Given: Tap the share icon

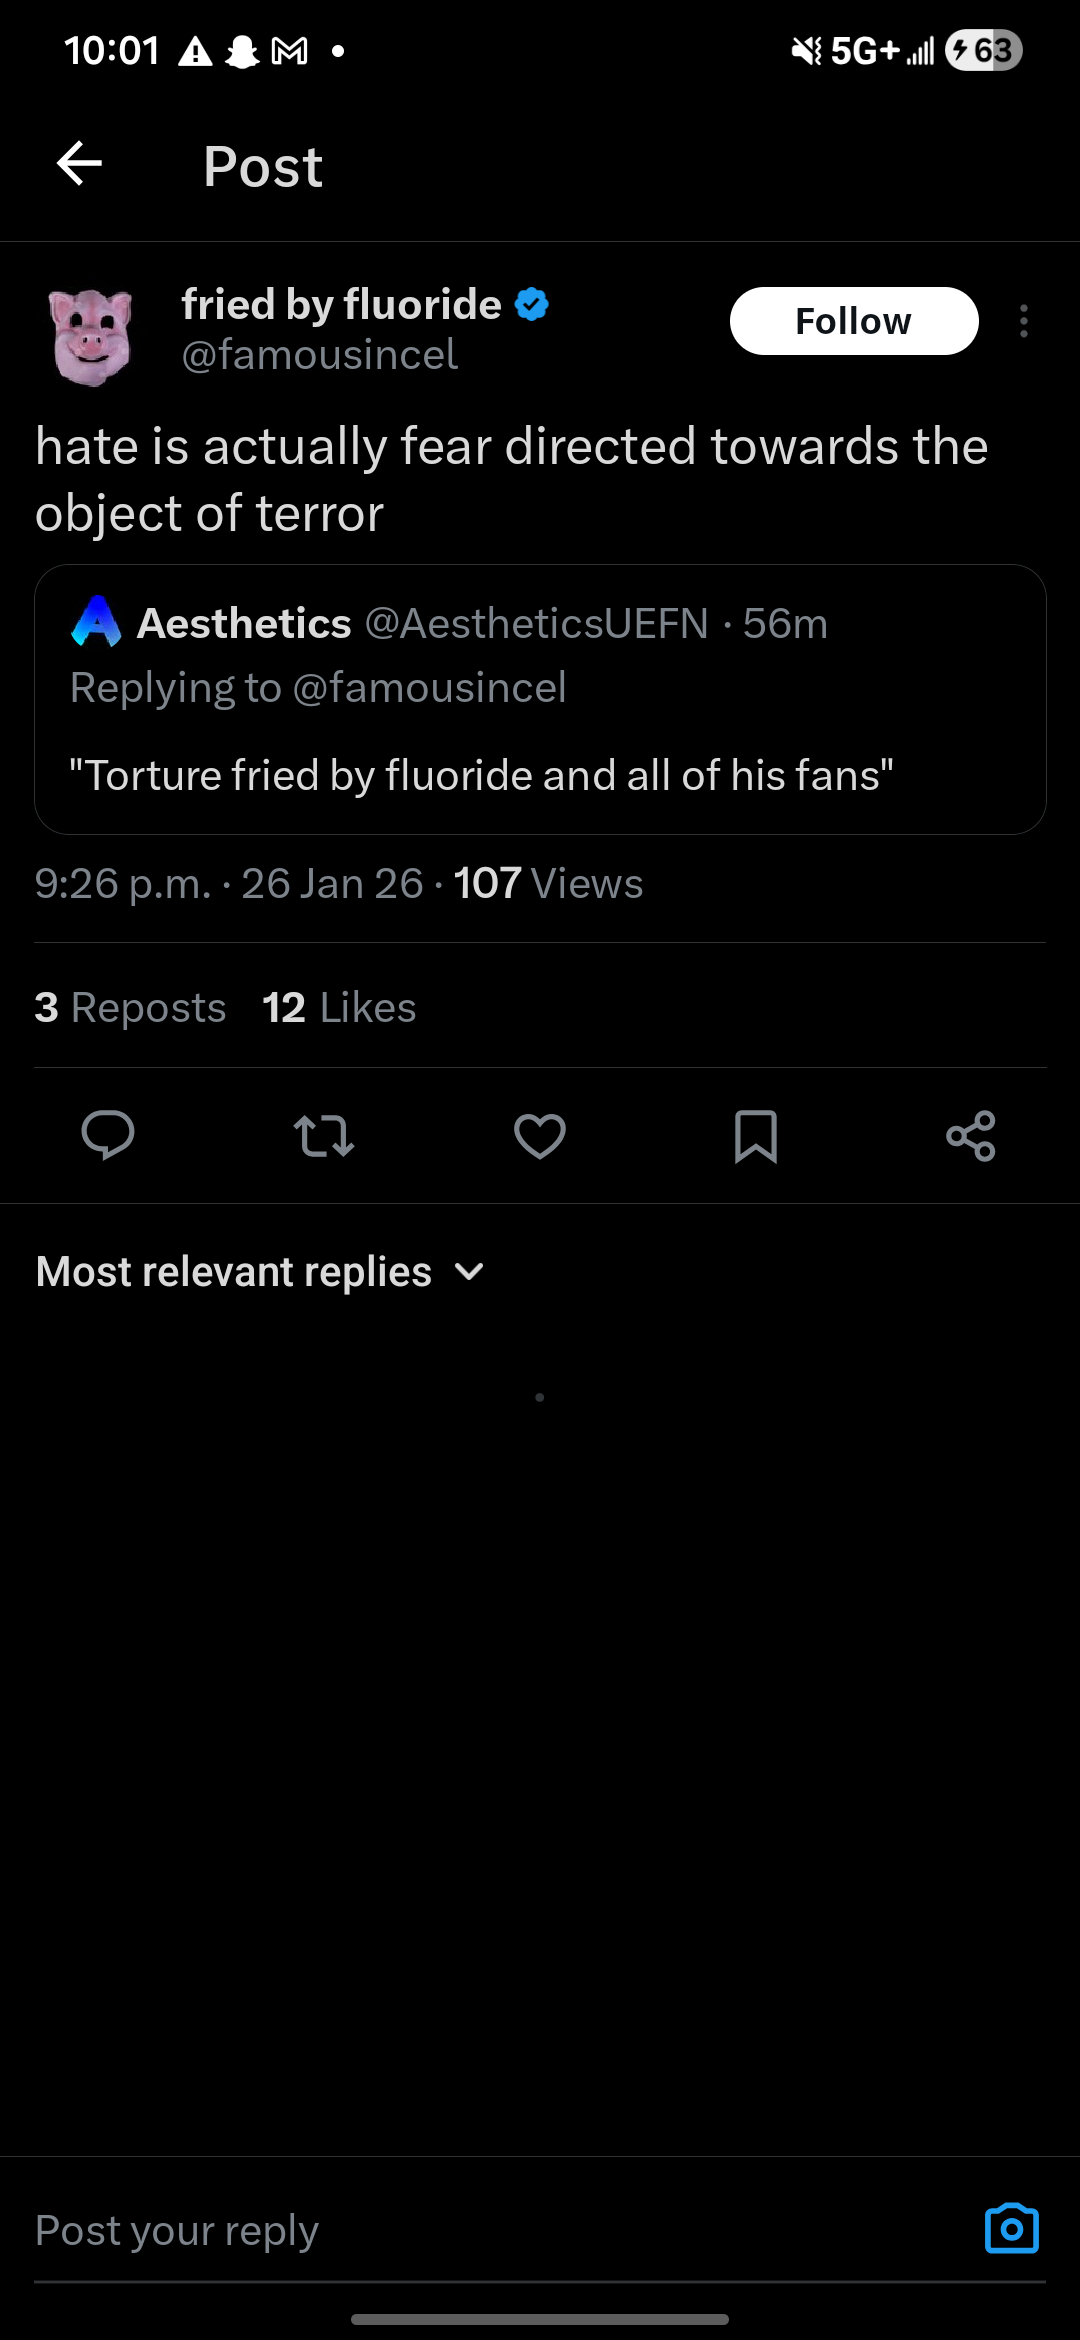Looking at the screenshot, I should [971, 1136].
